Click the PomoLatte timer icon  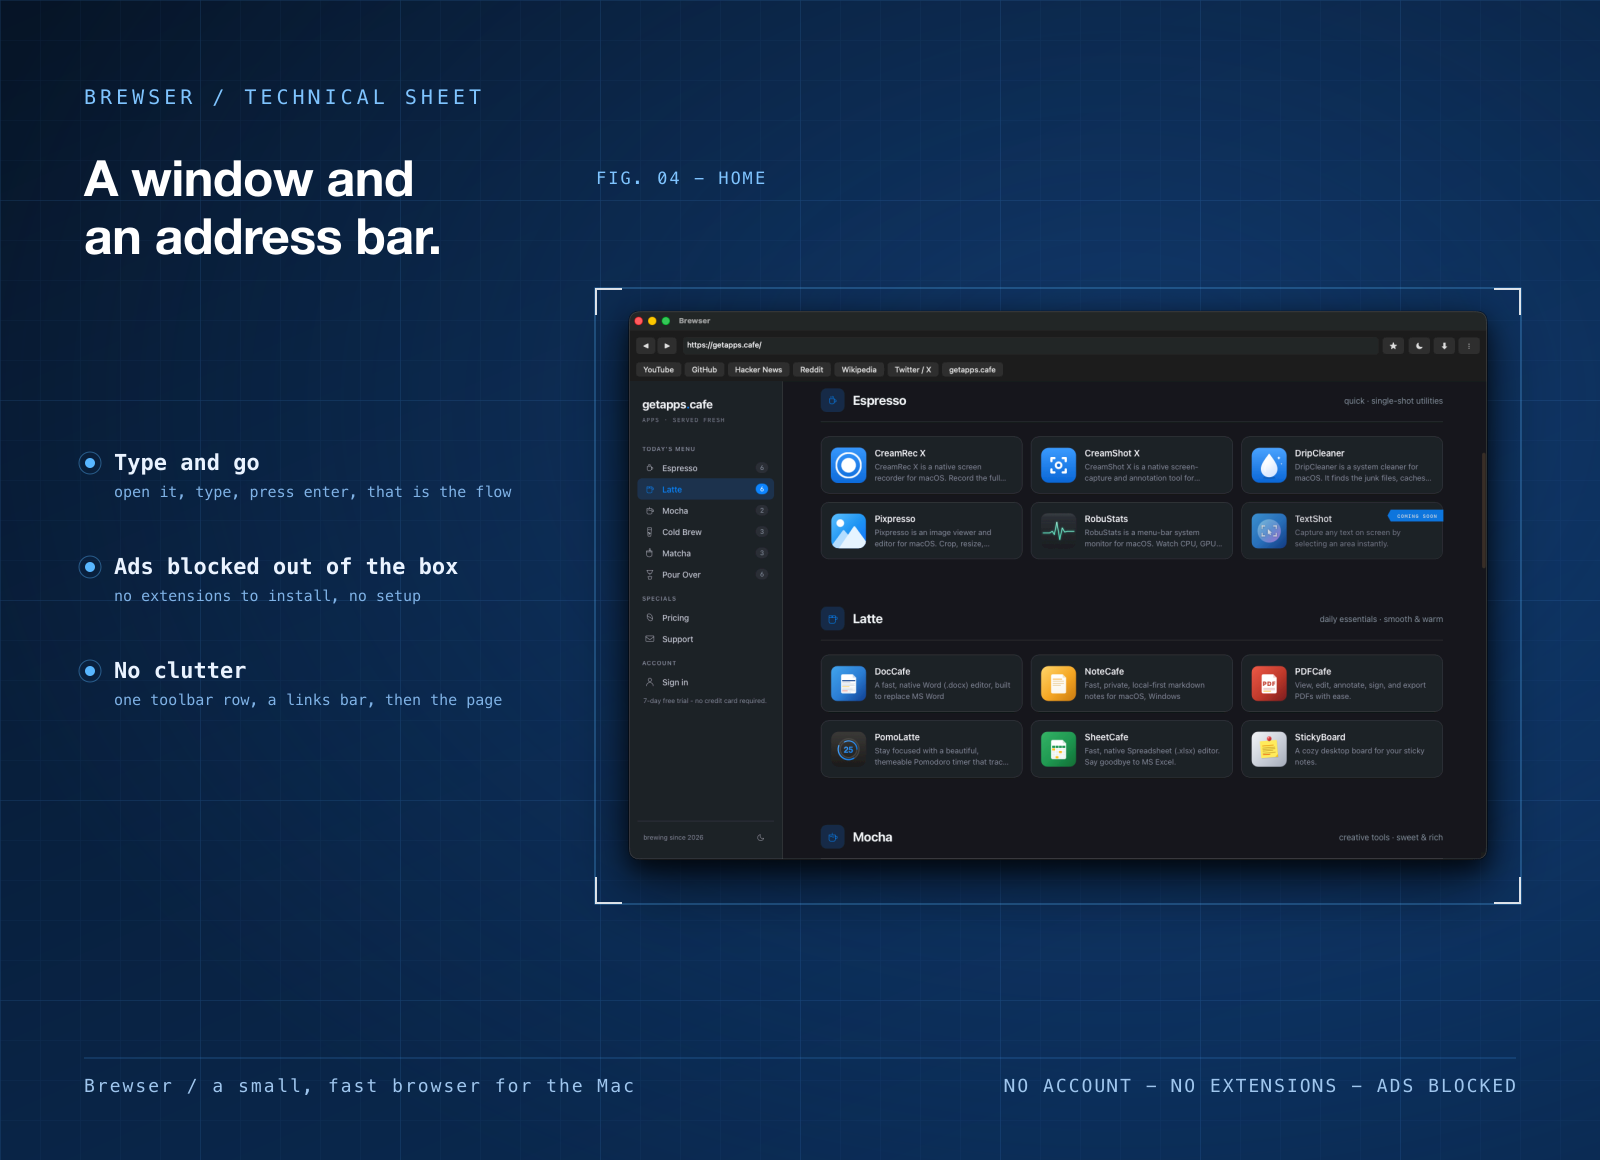(x=849, y=749)
